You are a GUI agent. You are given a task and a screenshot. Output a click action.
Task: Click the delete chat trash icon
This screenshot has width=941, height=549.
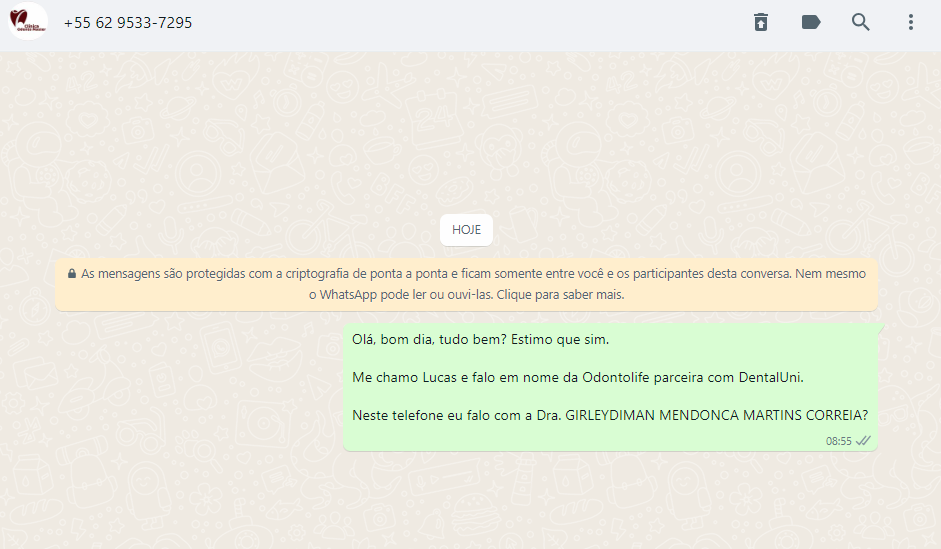[x=760, y=22]
